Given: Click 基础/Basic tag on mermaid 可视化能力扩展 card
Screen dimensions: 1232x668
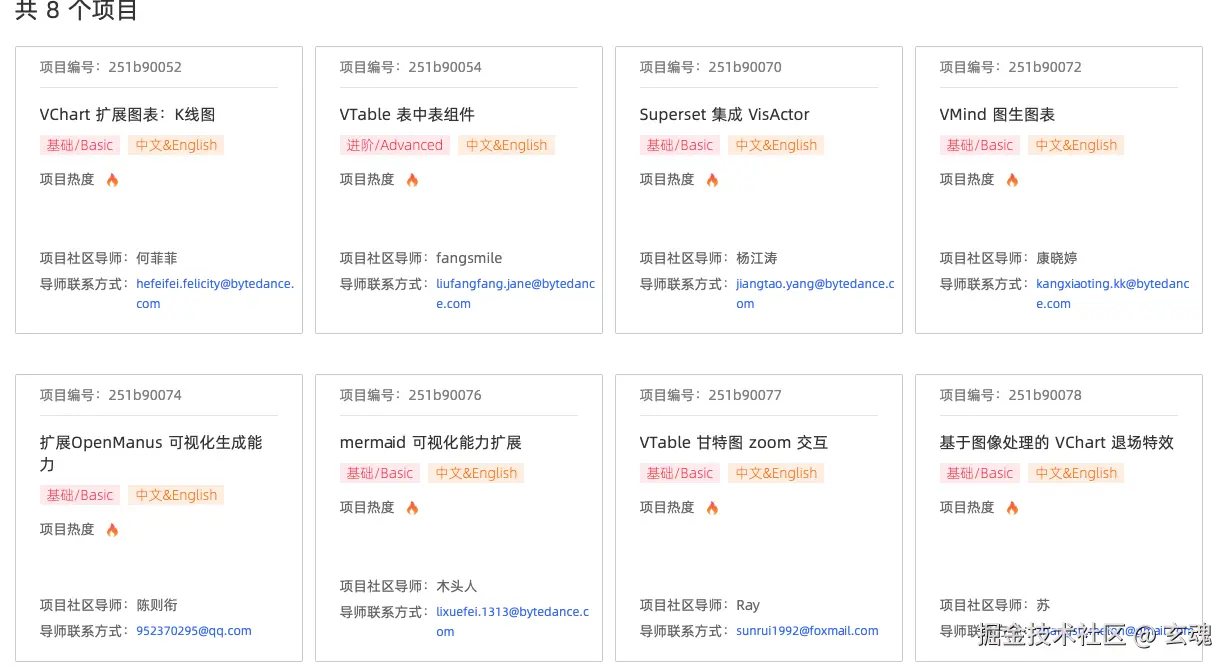Looking at the screenshot, I should click(x=380, y=473).
